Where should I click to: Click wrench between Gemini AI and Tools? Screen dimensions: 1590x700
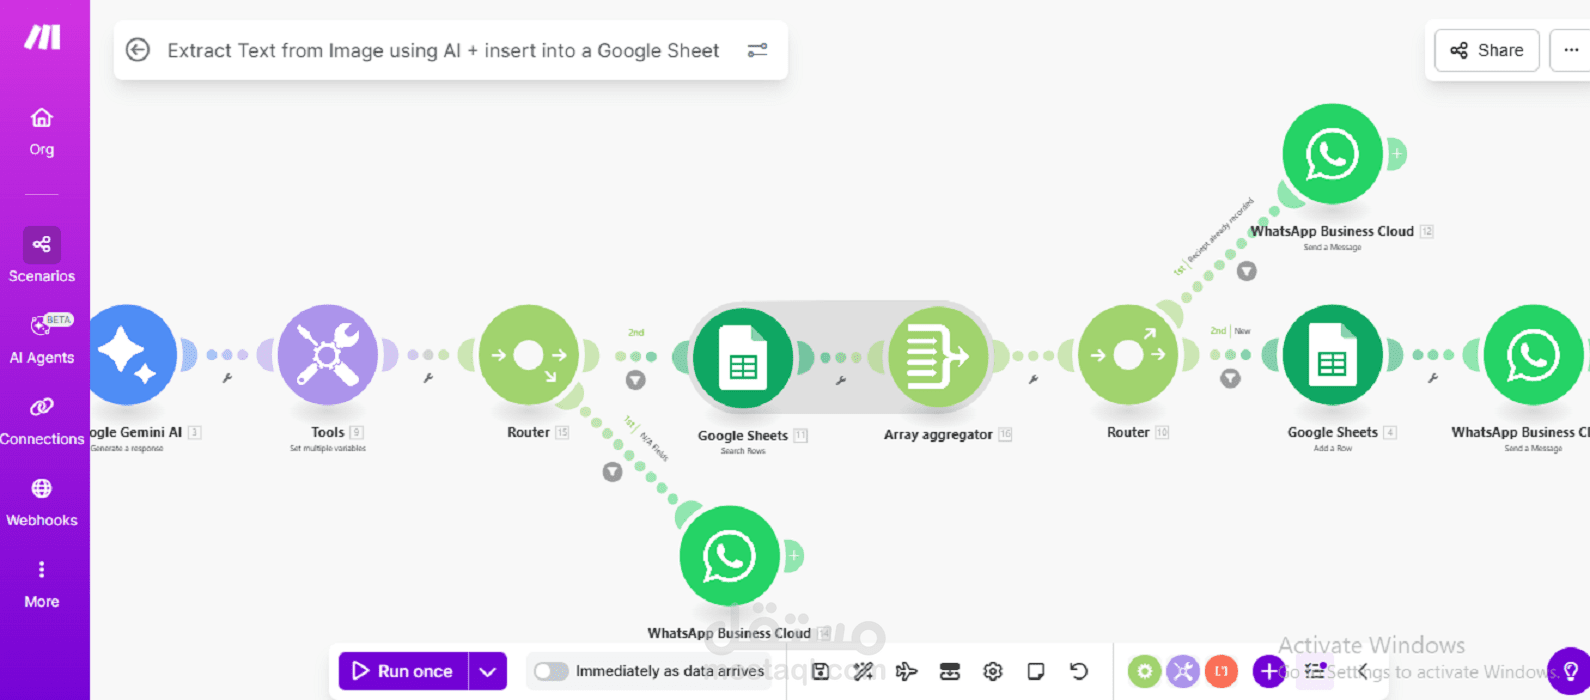pyautogui.click(x=227, y=378)
